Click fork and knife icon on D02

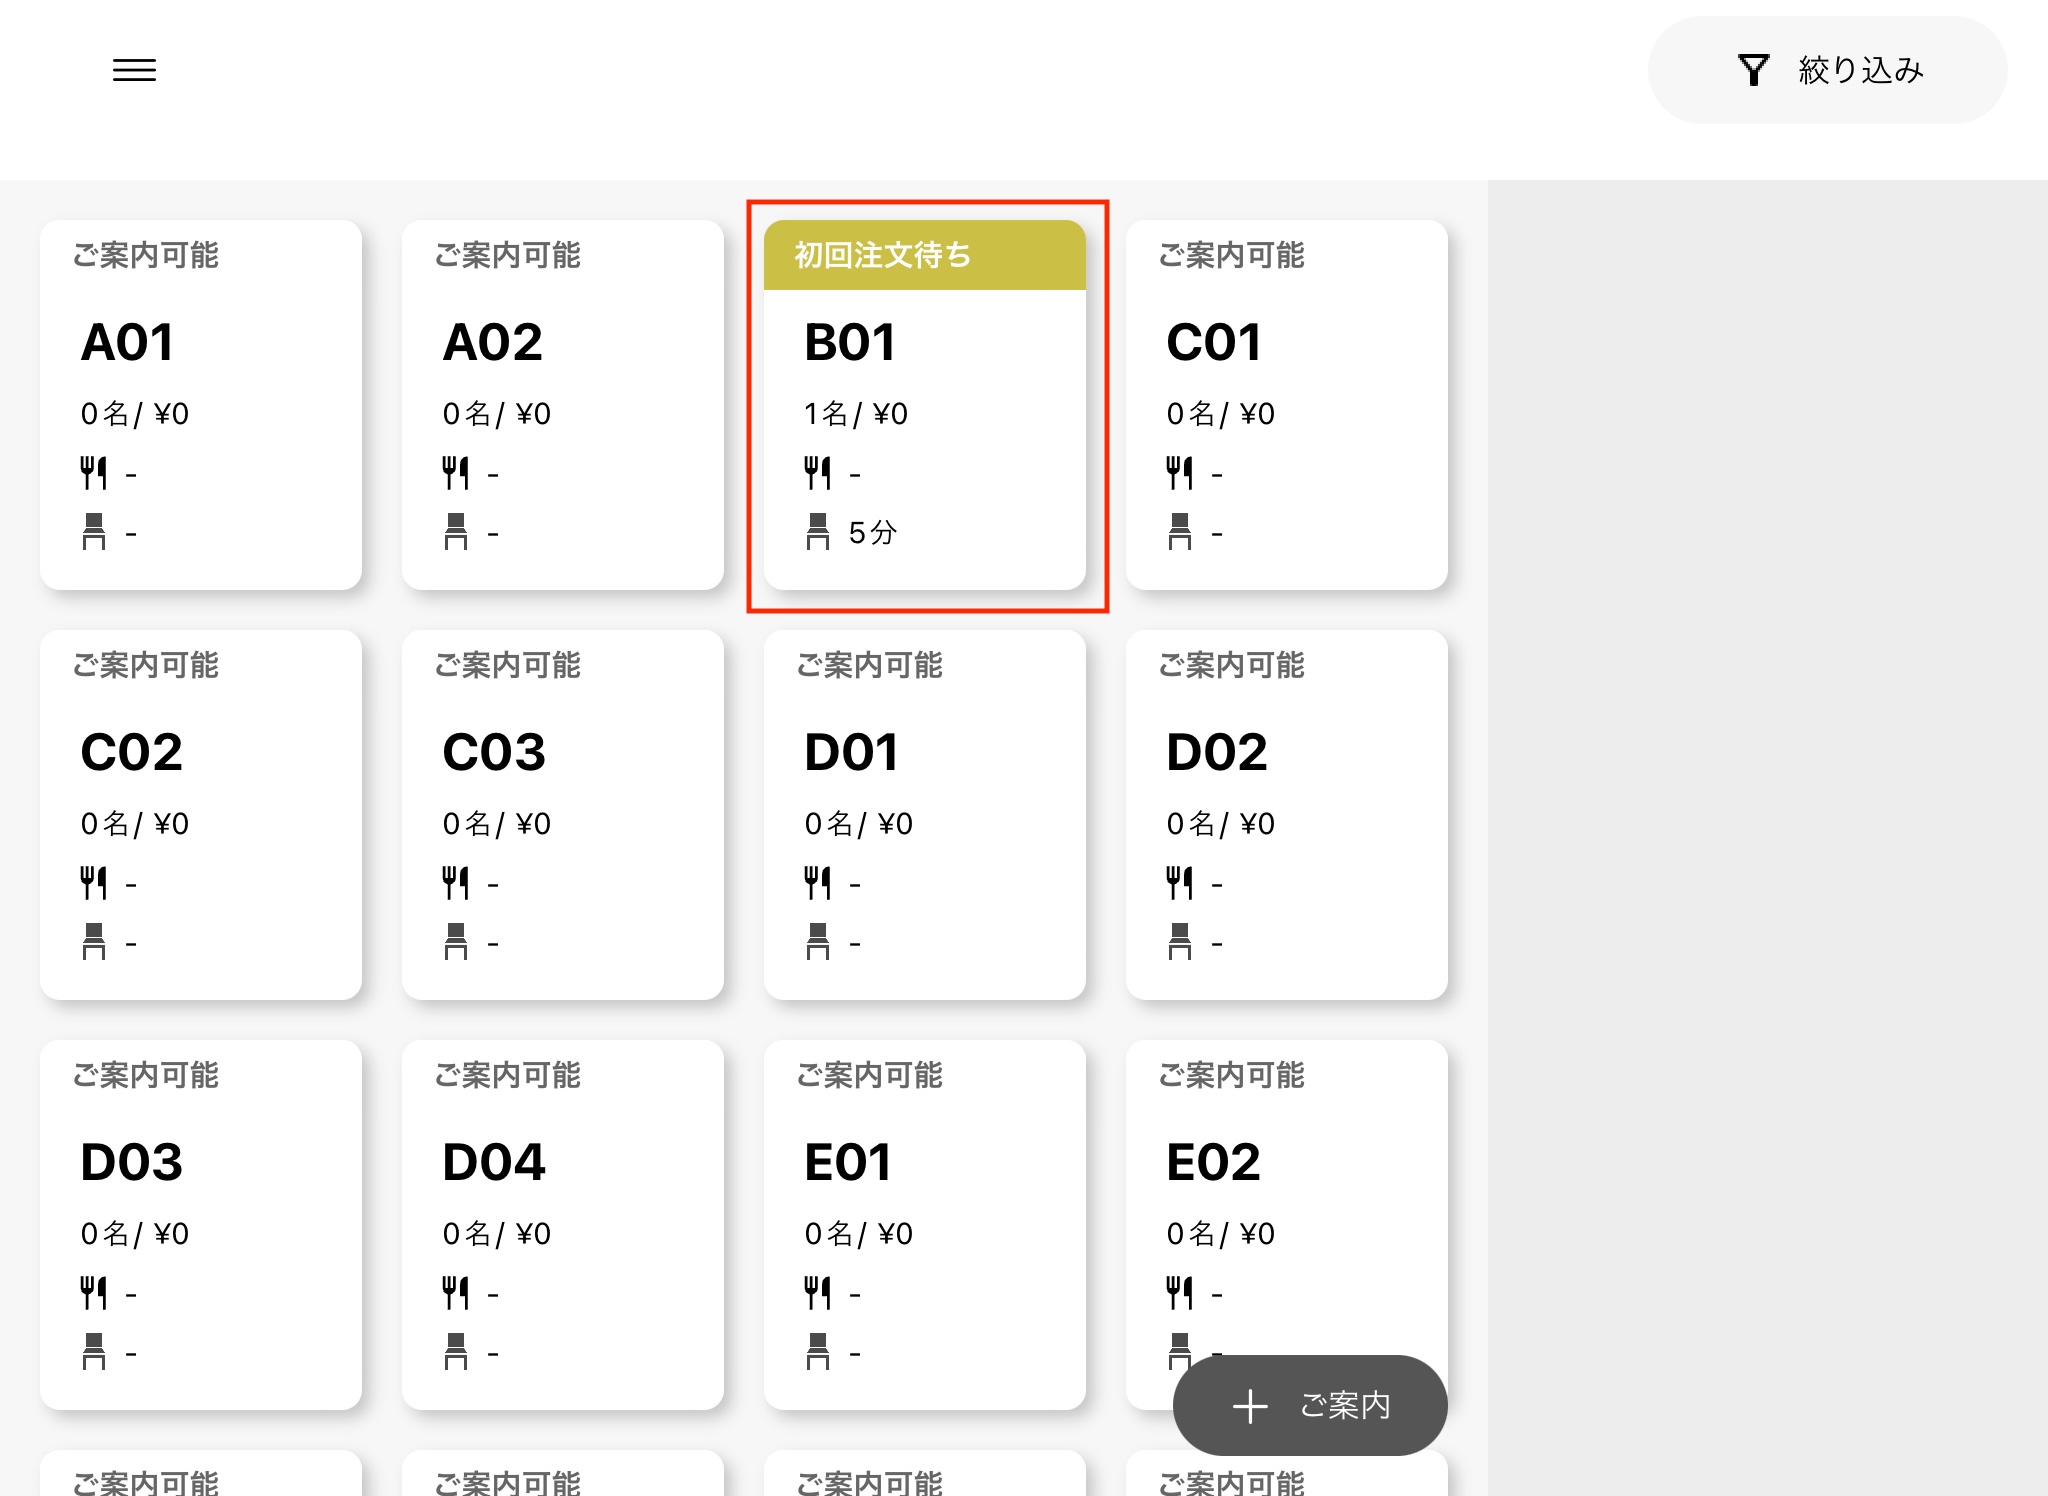pyautogui.click(x=1179, y=882)
